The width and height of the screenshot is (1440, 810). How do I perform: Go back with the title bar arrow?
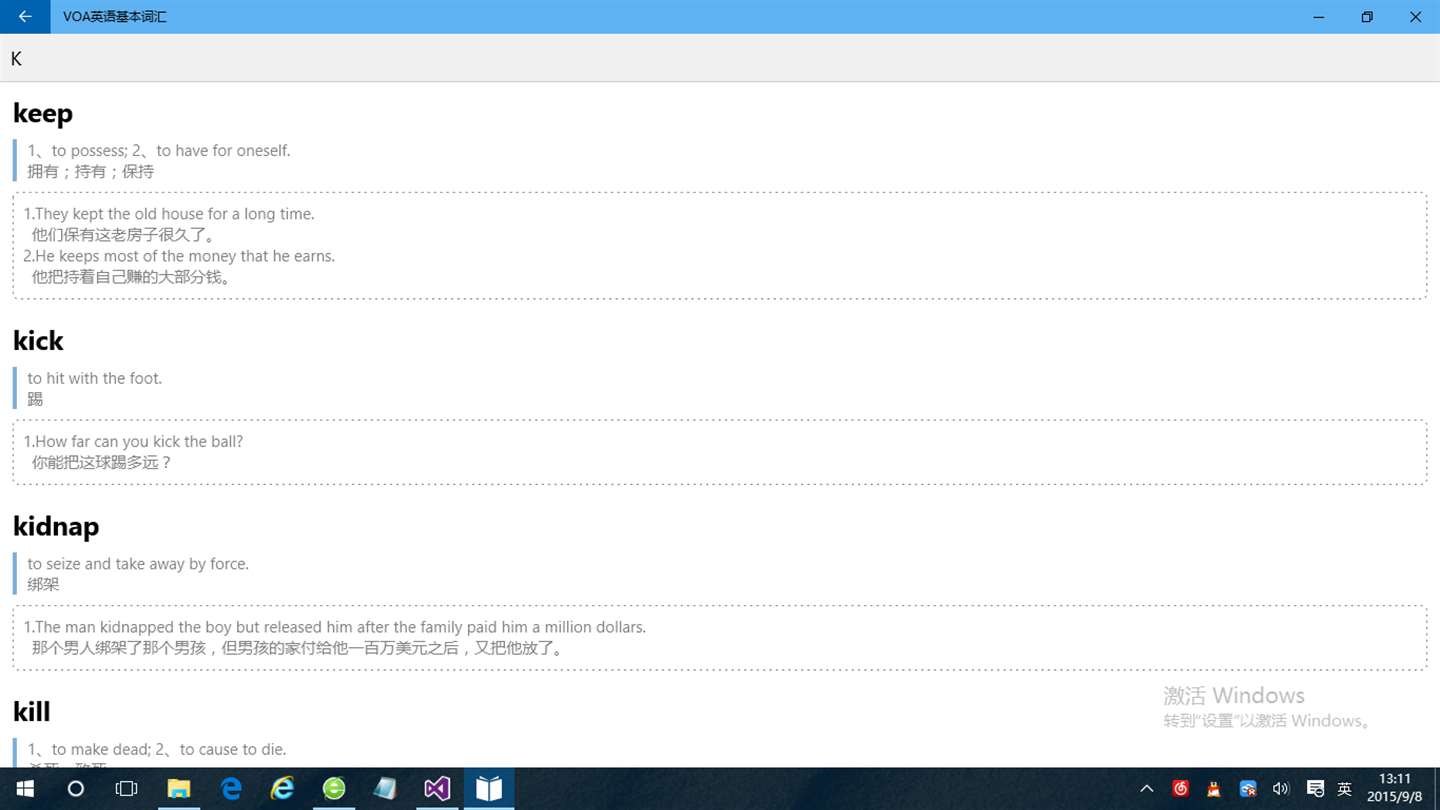click(x=25, y=17)
